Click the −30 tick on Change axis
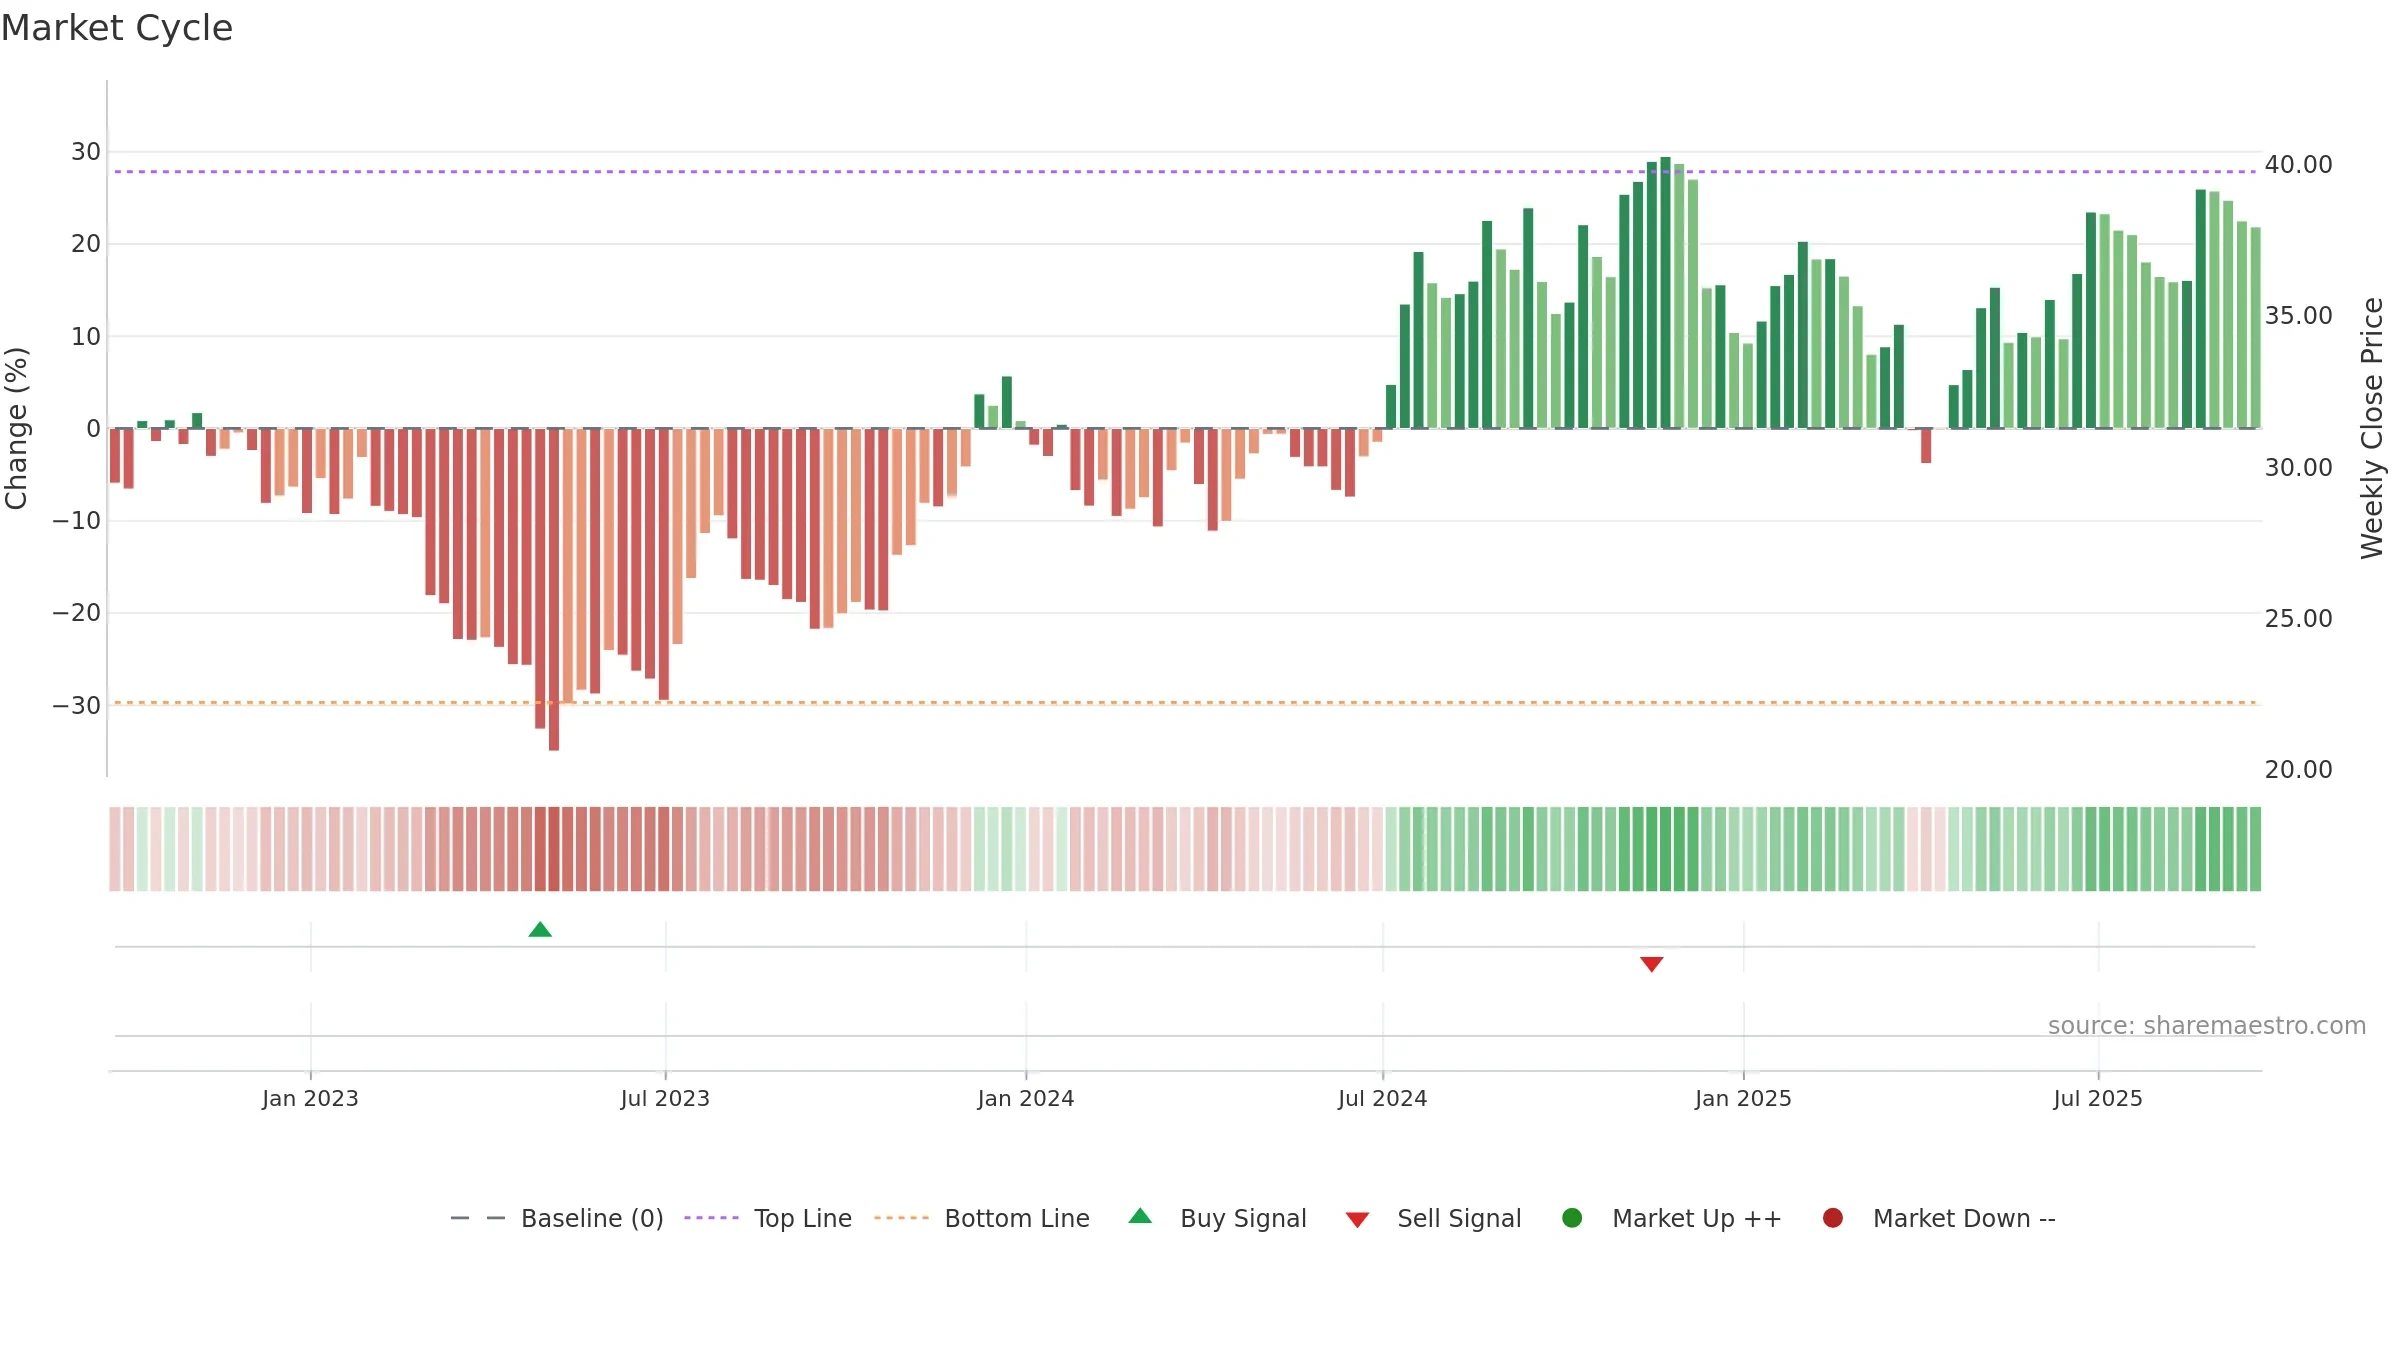Screen dimensions: 2400x1350 point(77,706)
